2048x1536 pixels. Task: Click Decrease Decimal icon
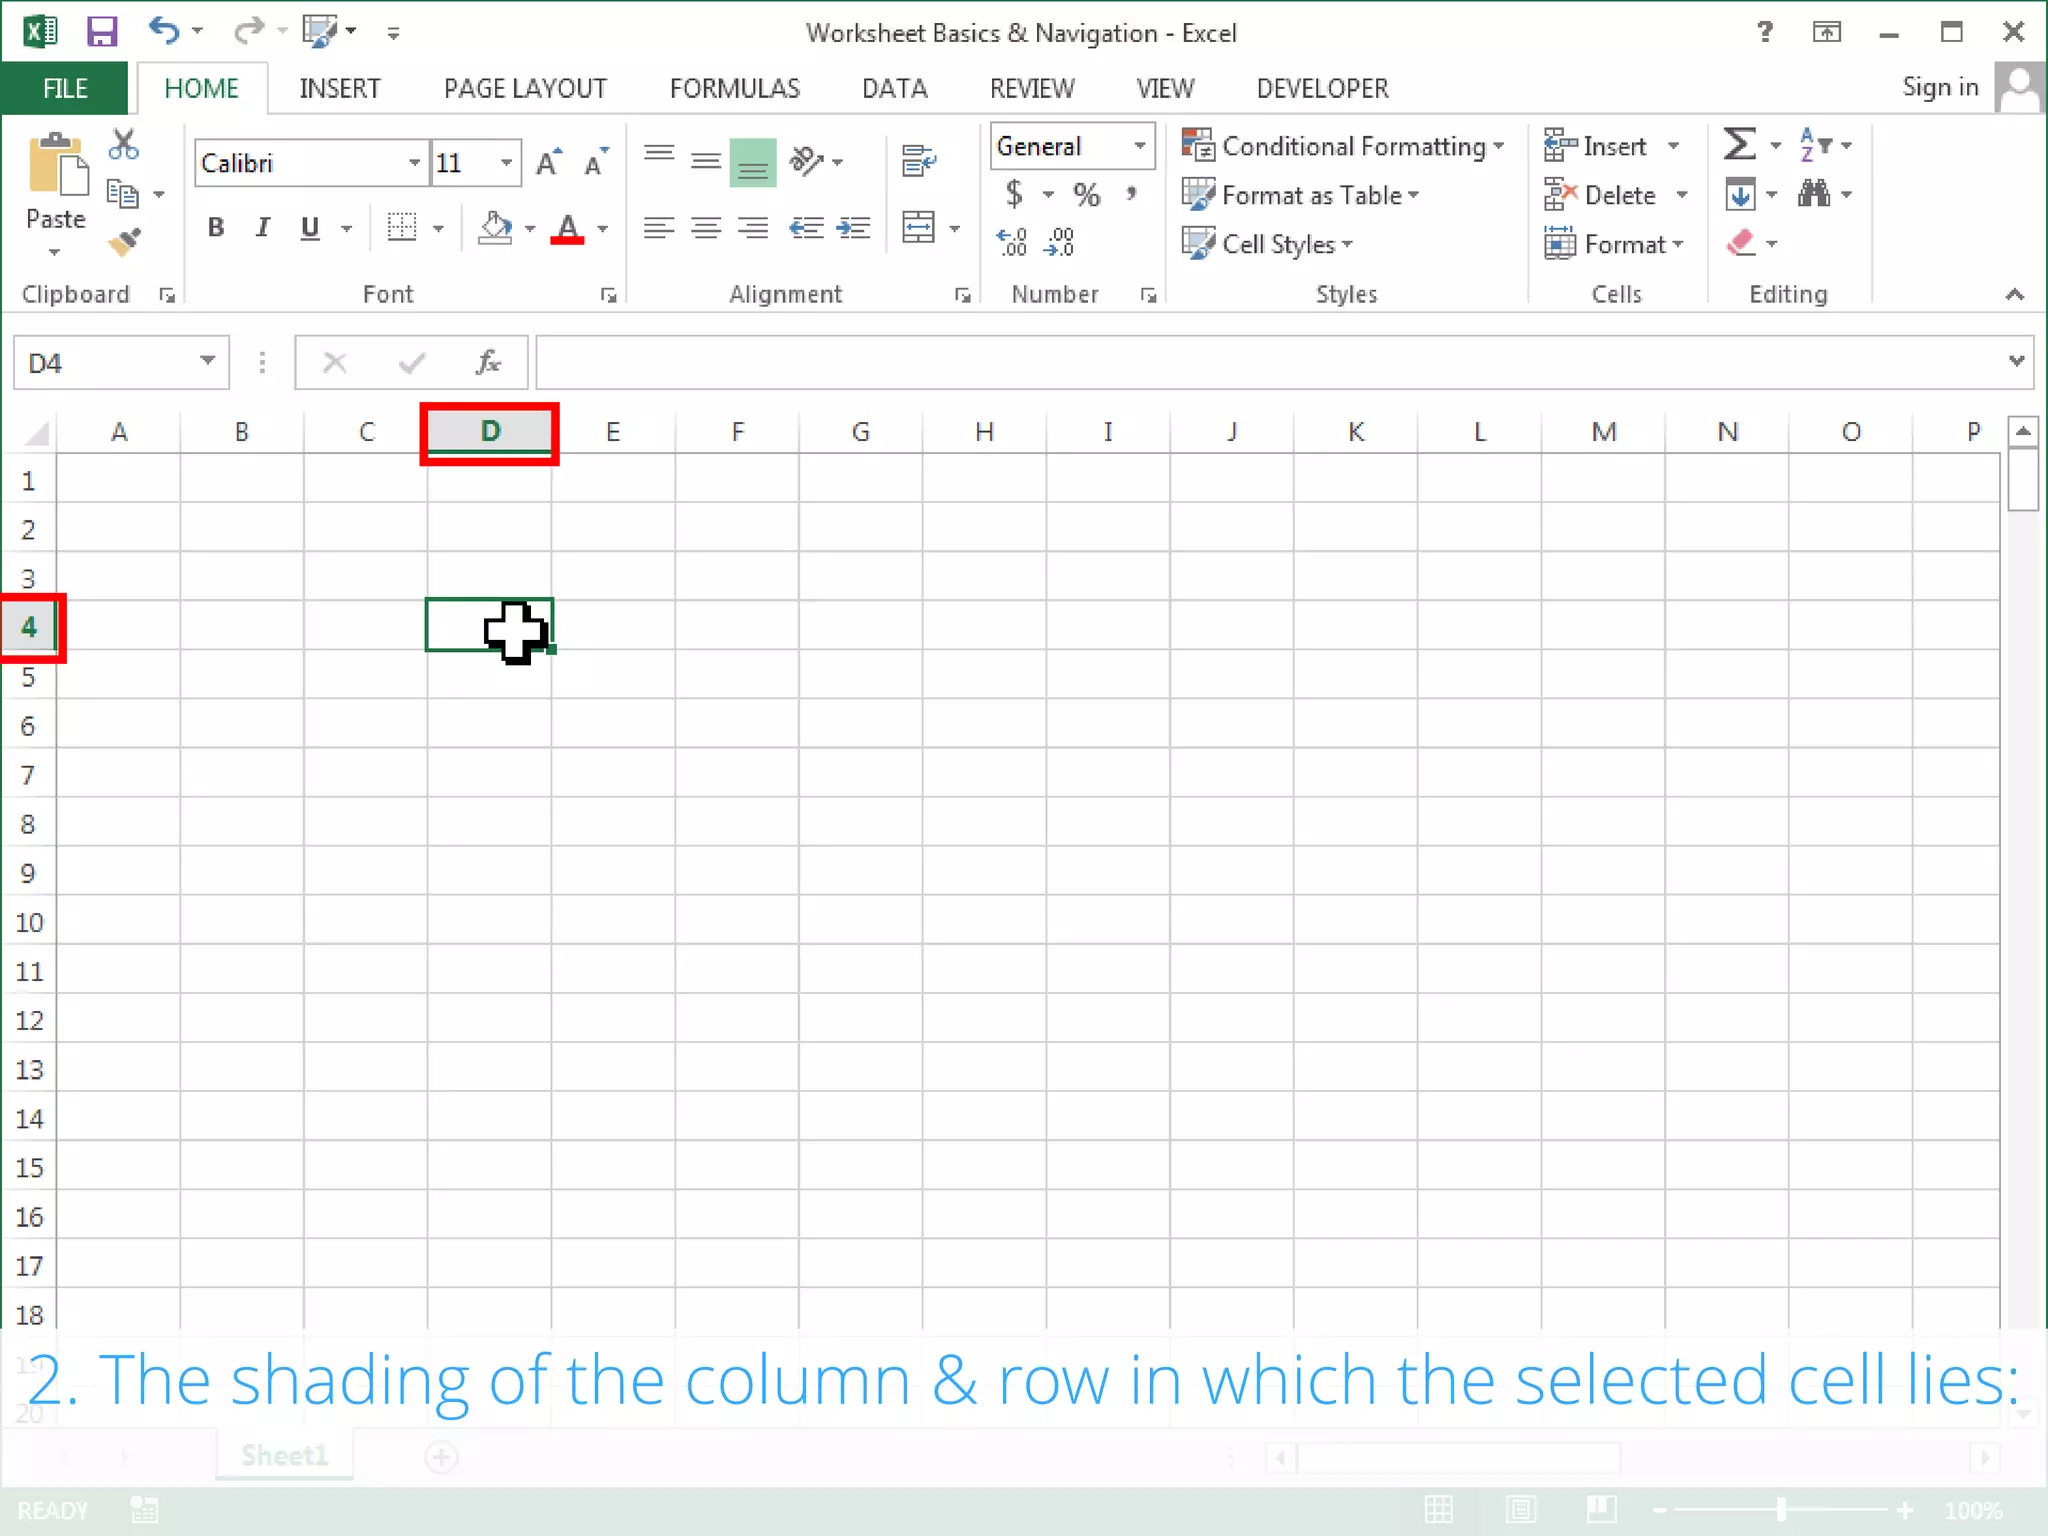coord(1060,242)
